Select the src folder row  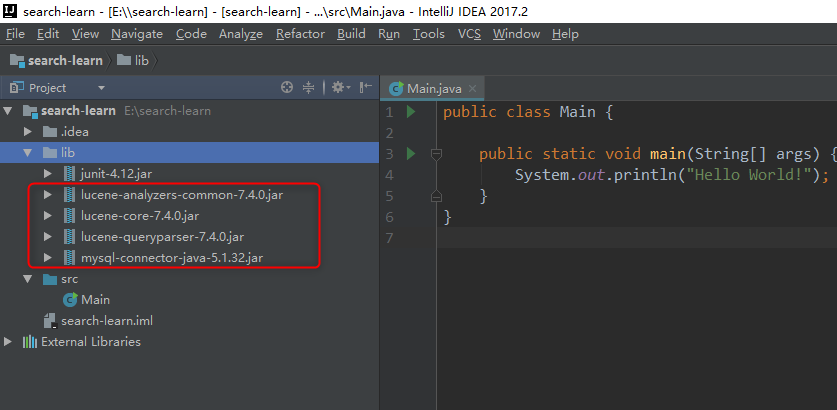(189, 279)
